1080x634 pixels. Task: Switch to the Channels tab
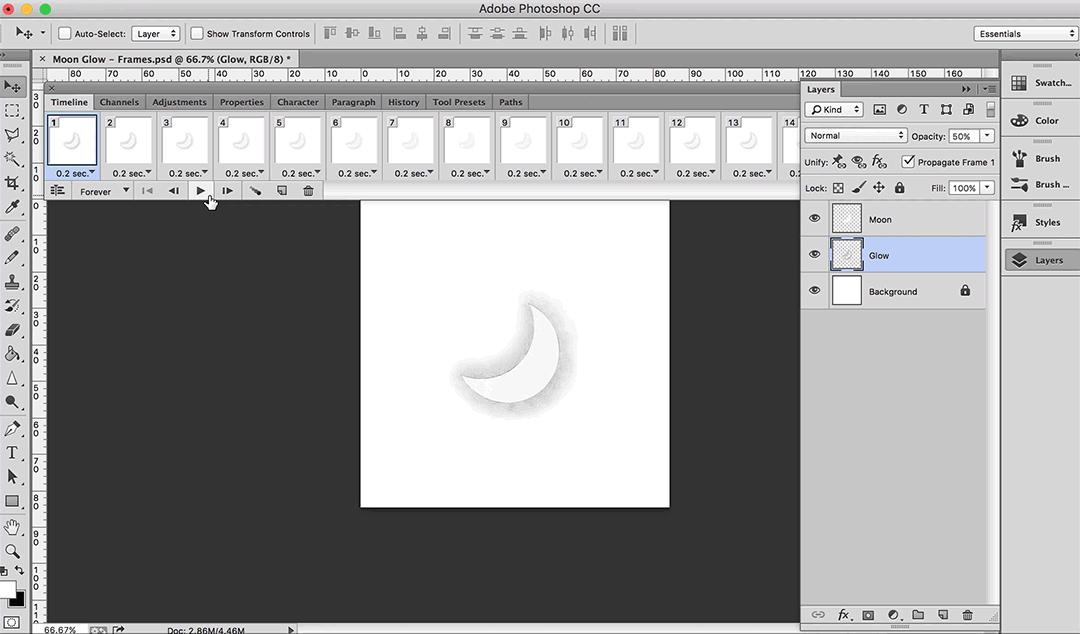click(x=119, y=102)
